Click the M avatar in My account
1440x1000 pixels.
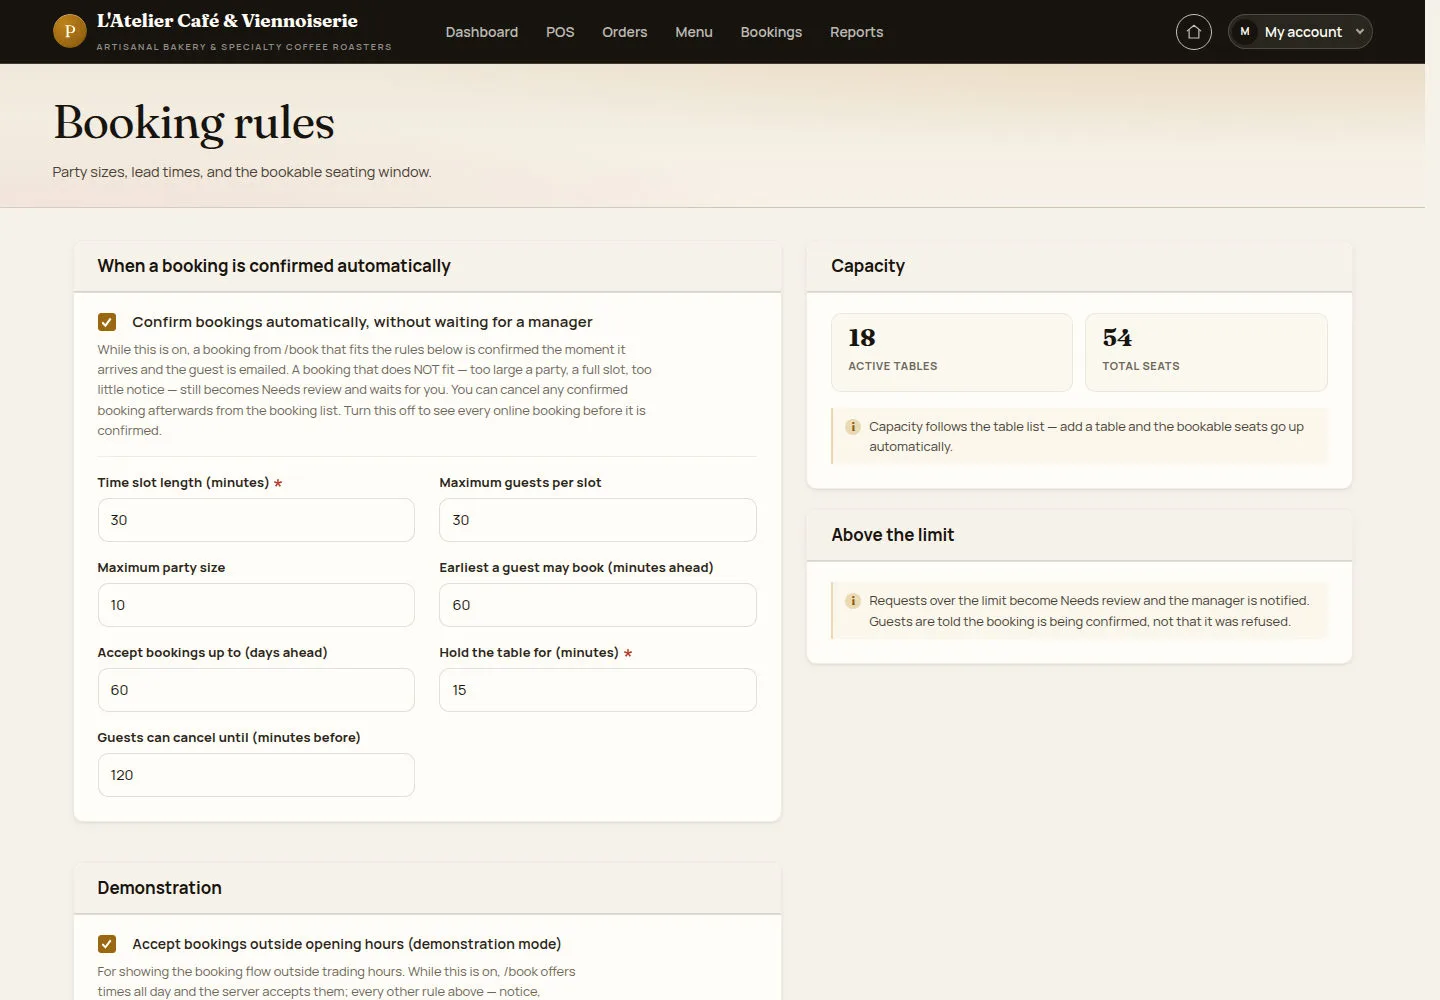click(1245, 32)
